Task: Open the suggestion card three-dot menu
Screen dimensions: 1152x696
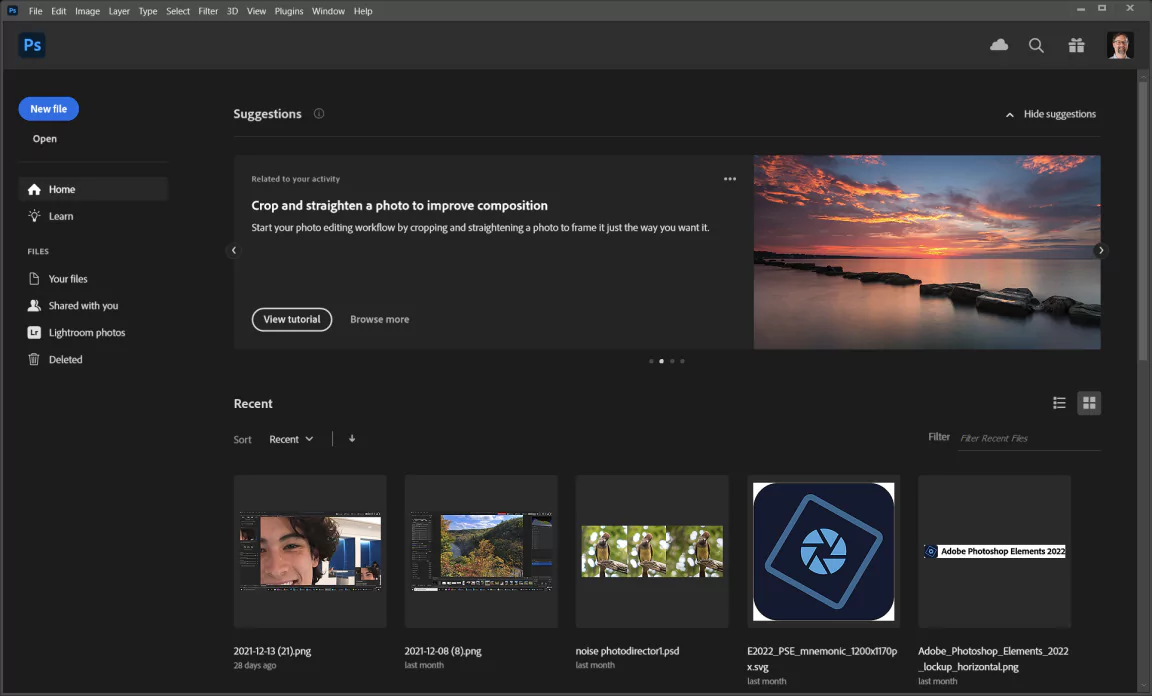Action: click(x=730, y=179)
